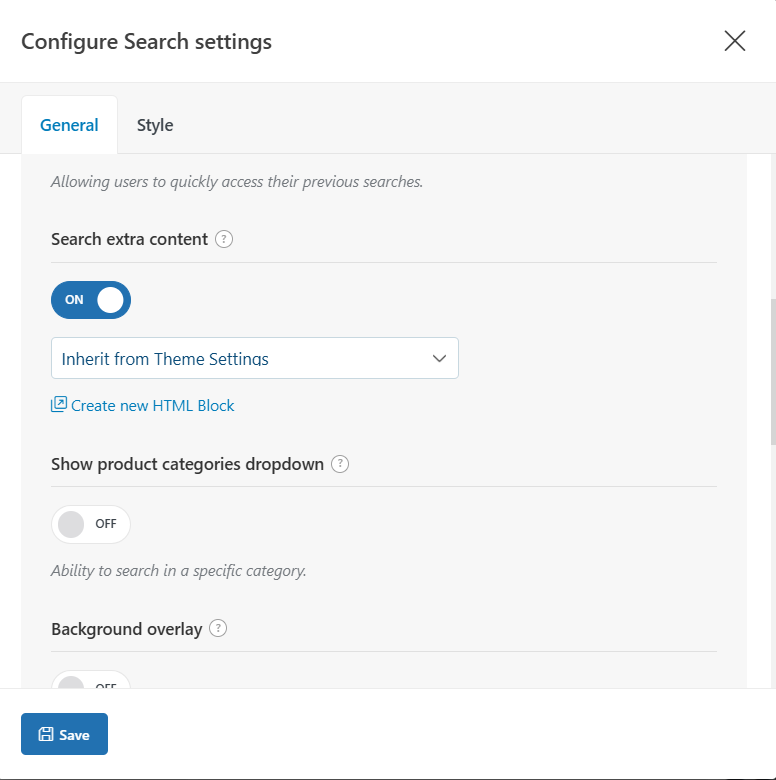Enable the Show product categories dropdown toggle
Viewport: 776px width, 780px height.
point(91,524)
